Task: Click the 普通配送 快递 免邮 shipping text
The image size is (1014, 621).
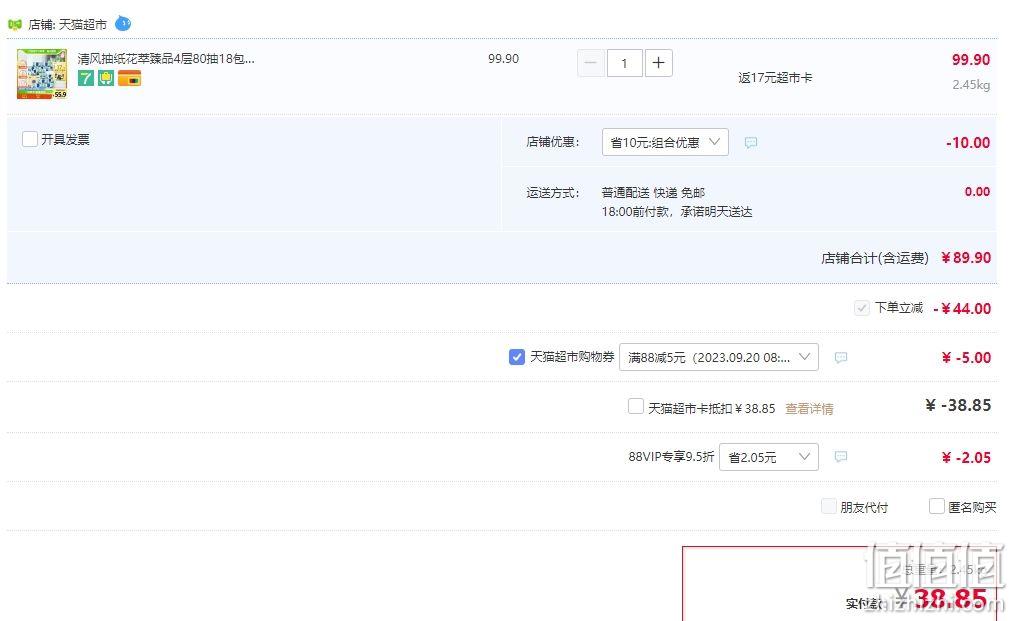Action: 653,192
